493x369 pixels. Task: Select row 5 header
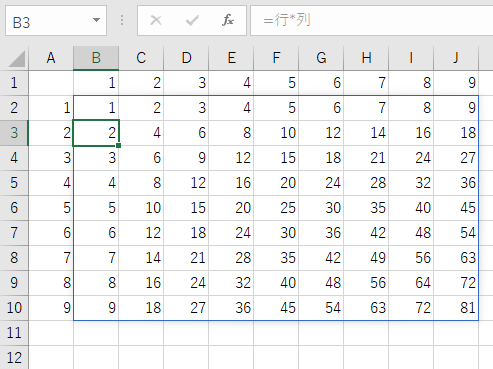tap(14, 183)
